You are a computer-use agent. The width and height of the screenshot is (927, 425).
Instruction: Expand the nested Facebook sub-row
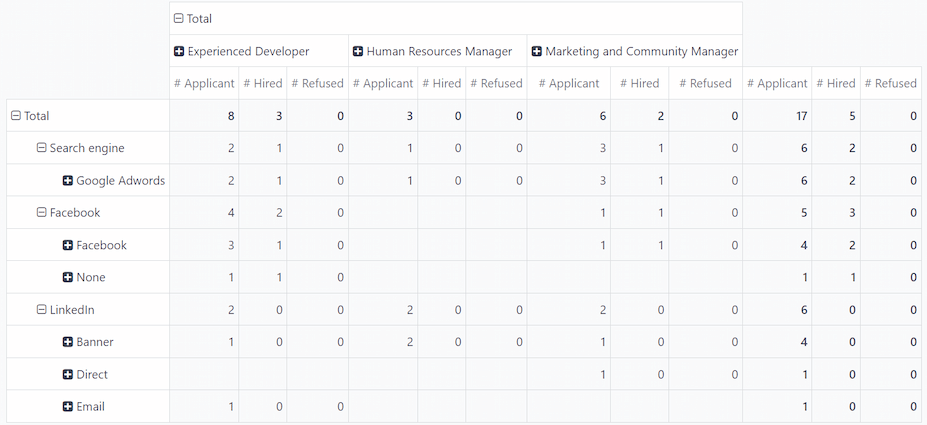(68, 245)
